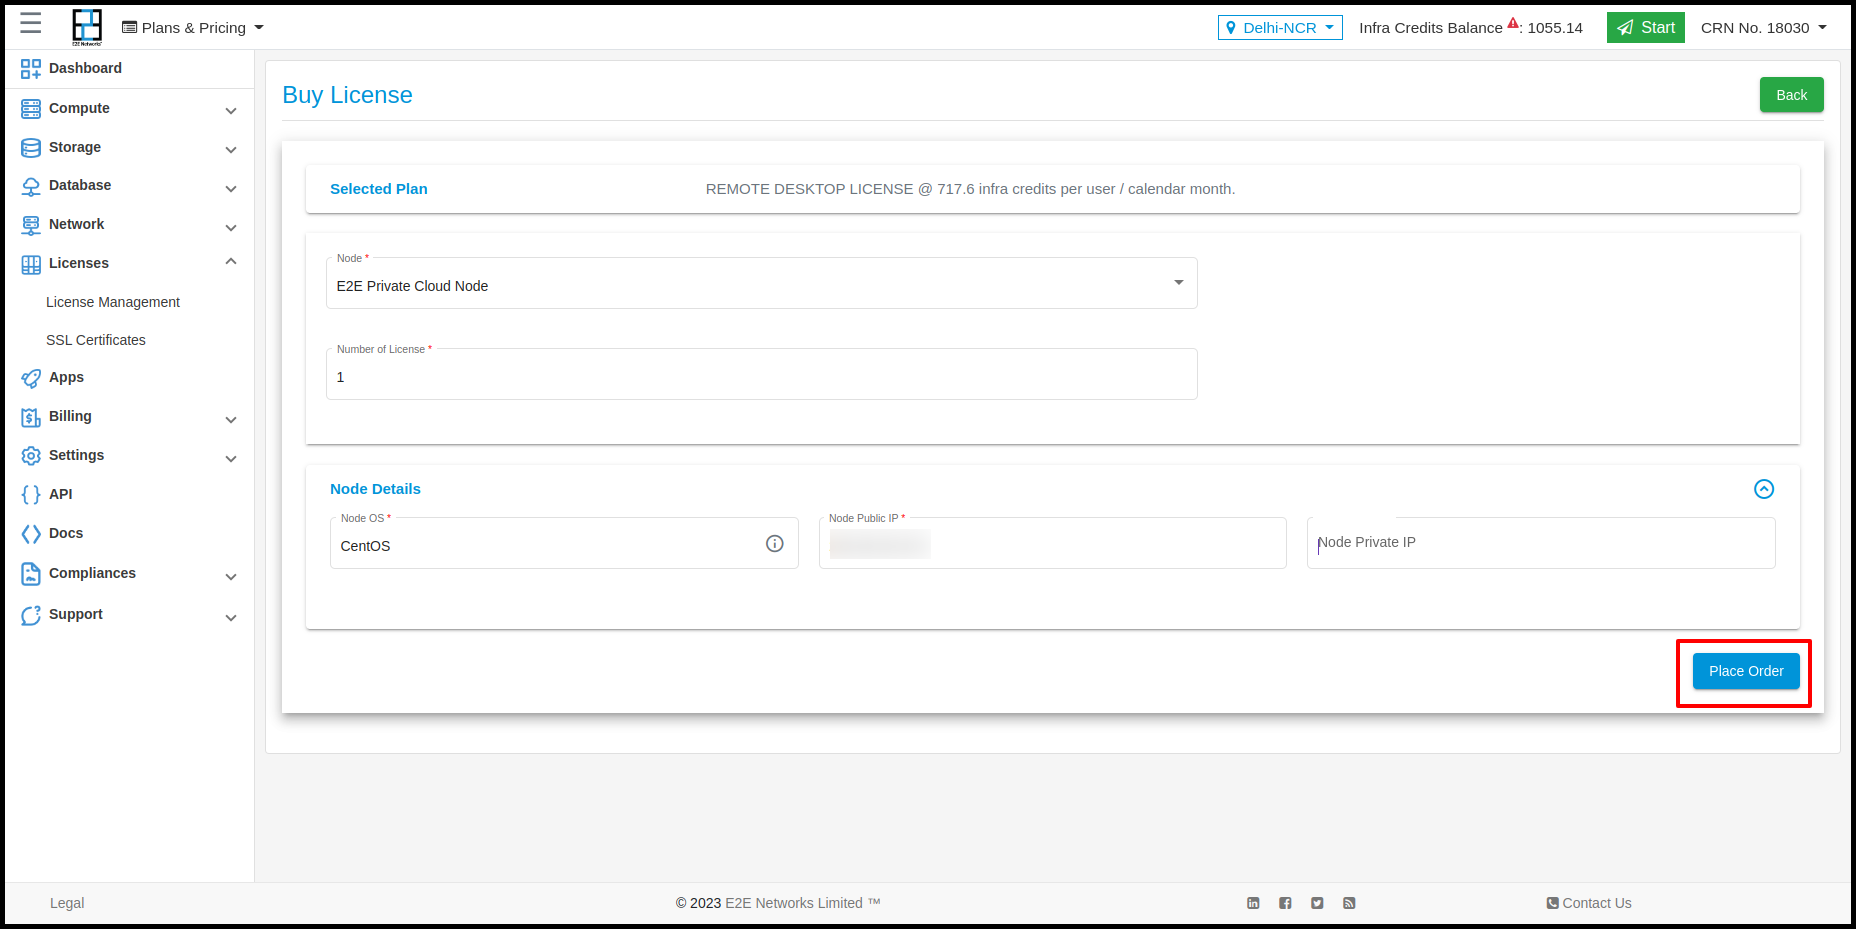1856x929 pixels.
Task: Click the E2E Networks logo
Action: click(x=87, y=27)
